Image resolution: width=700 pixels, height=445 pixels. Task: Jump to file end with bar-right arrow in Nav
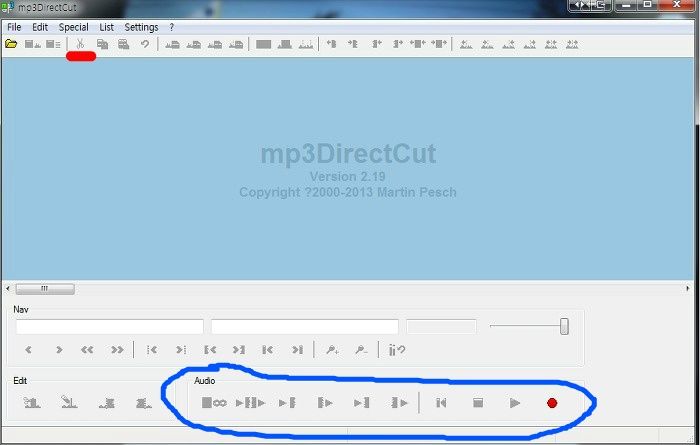tap(297, 350)
